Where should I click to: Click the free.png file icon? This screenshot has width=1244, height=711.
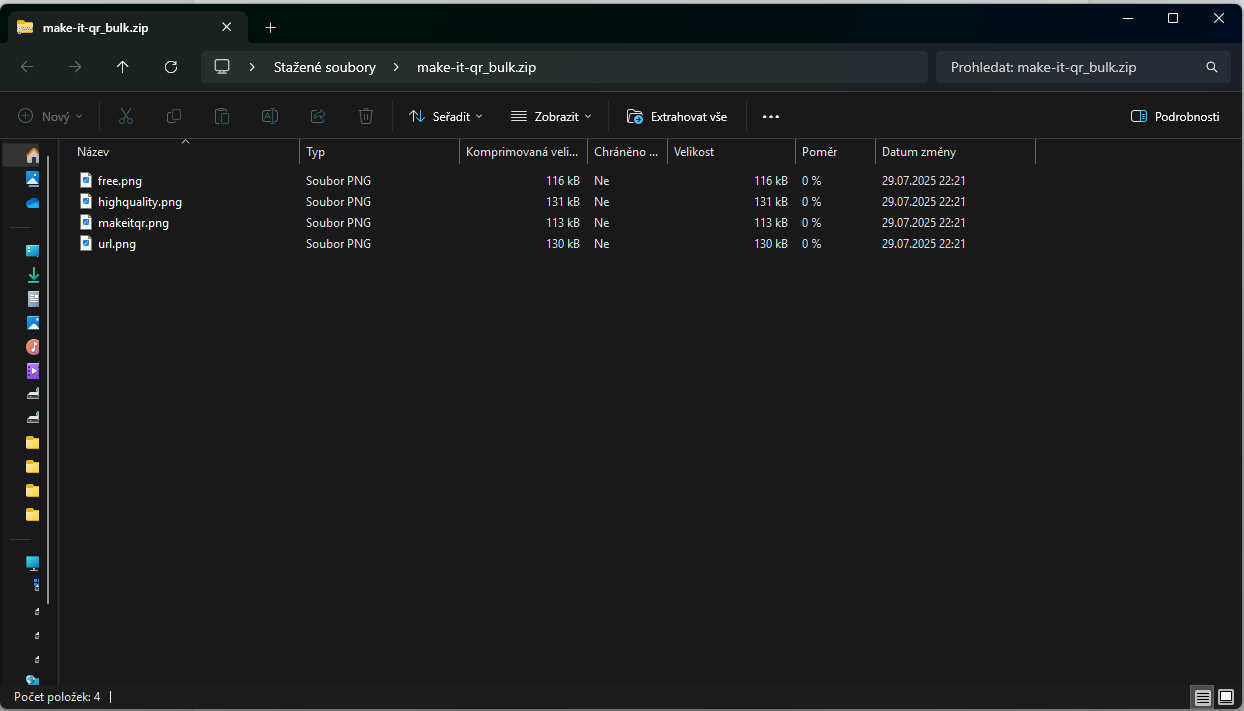click(85, 180)
